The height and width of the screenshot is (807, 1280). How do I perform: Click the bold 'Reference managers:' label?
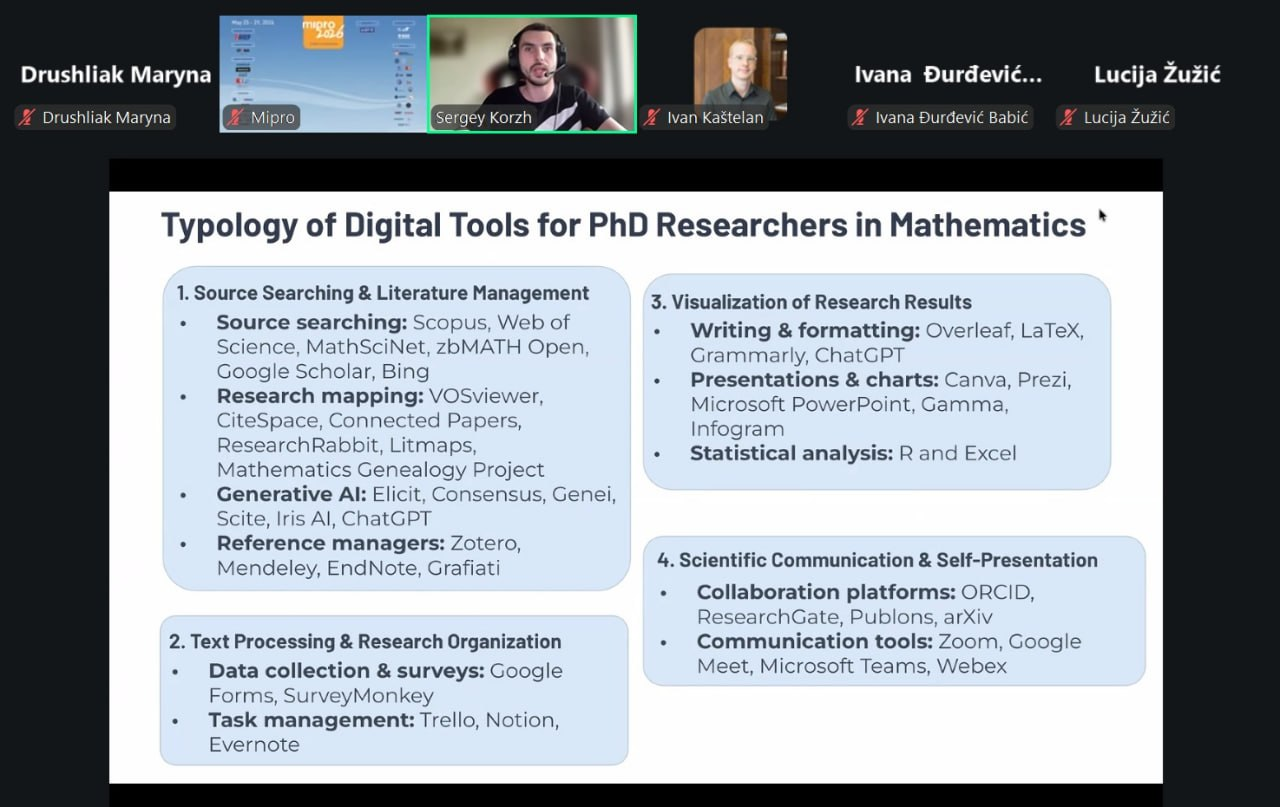[x=330, y=544]
